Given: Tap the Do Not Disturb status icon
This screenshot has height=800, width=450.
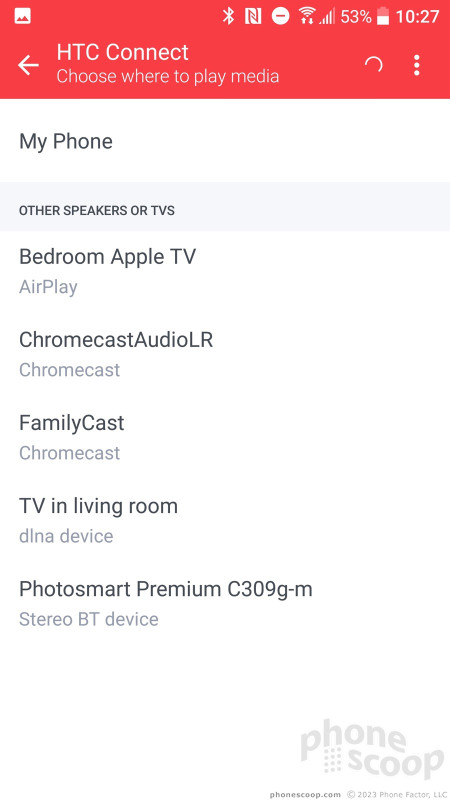Looking at the screenshot, I should pyautogui.click(x=280, y=16).
